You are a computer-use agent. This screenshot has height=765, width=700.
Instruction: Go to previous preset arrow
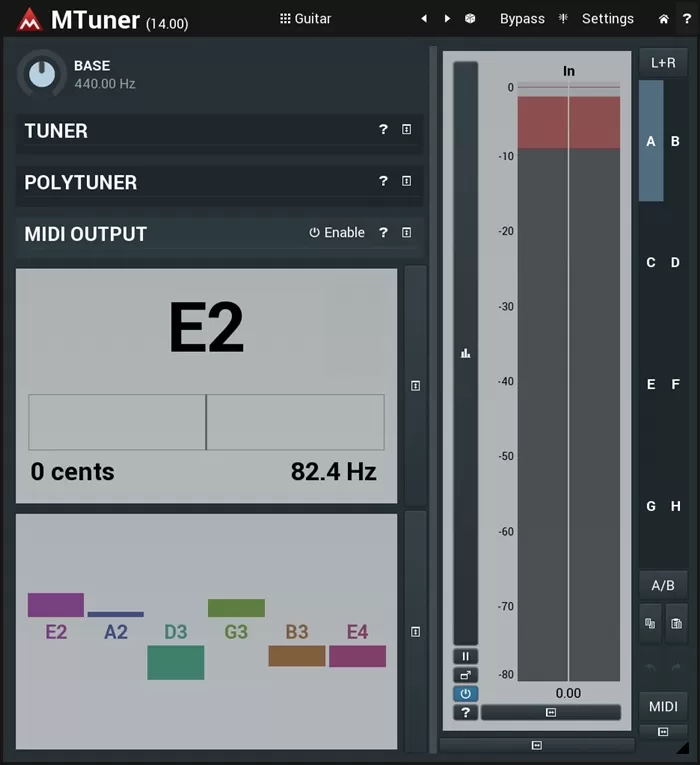pos(424,19)
